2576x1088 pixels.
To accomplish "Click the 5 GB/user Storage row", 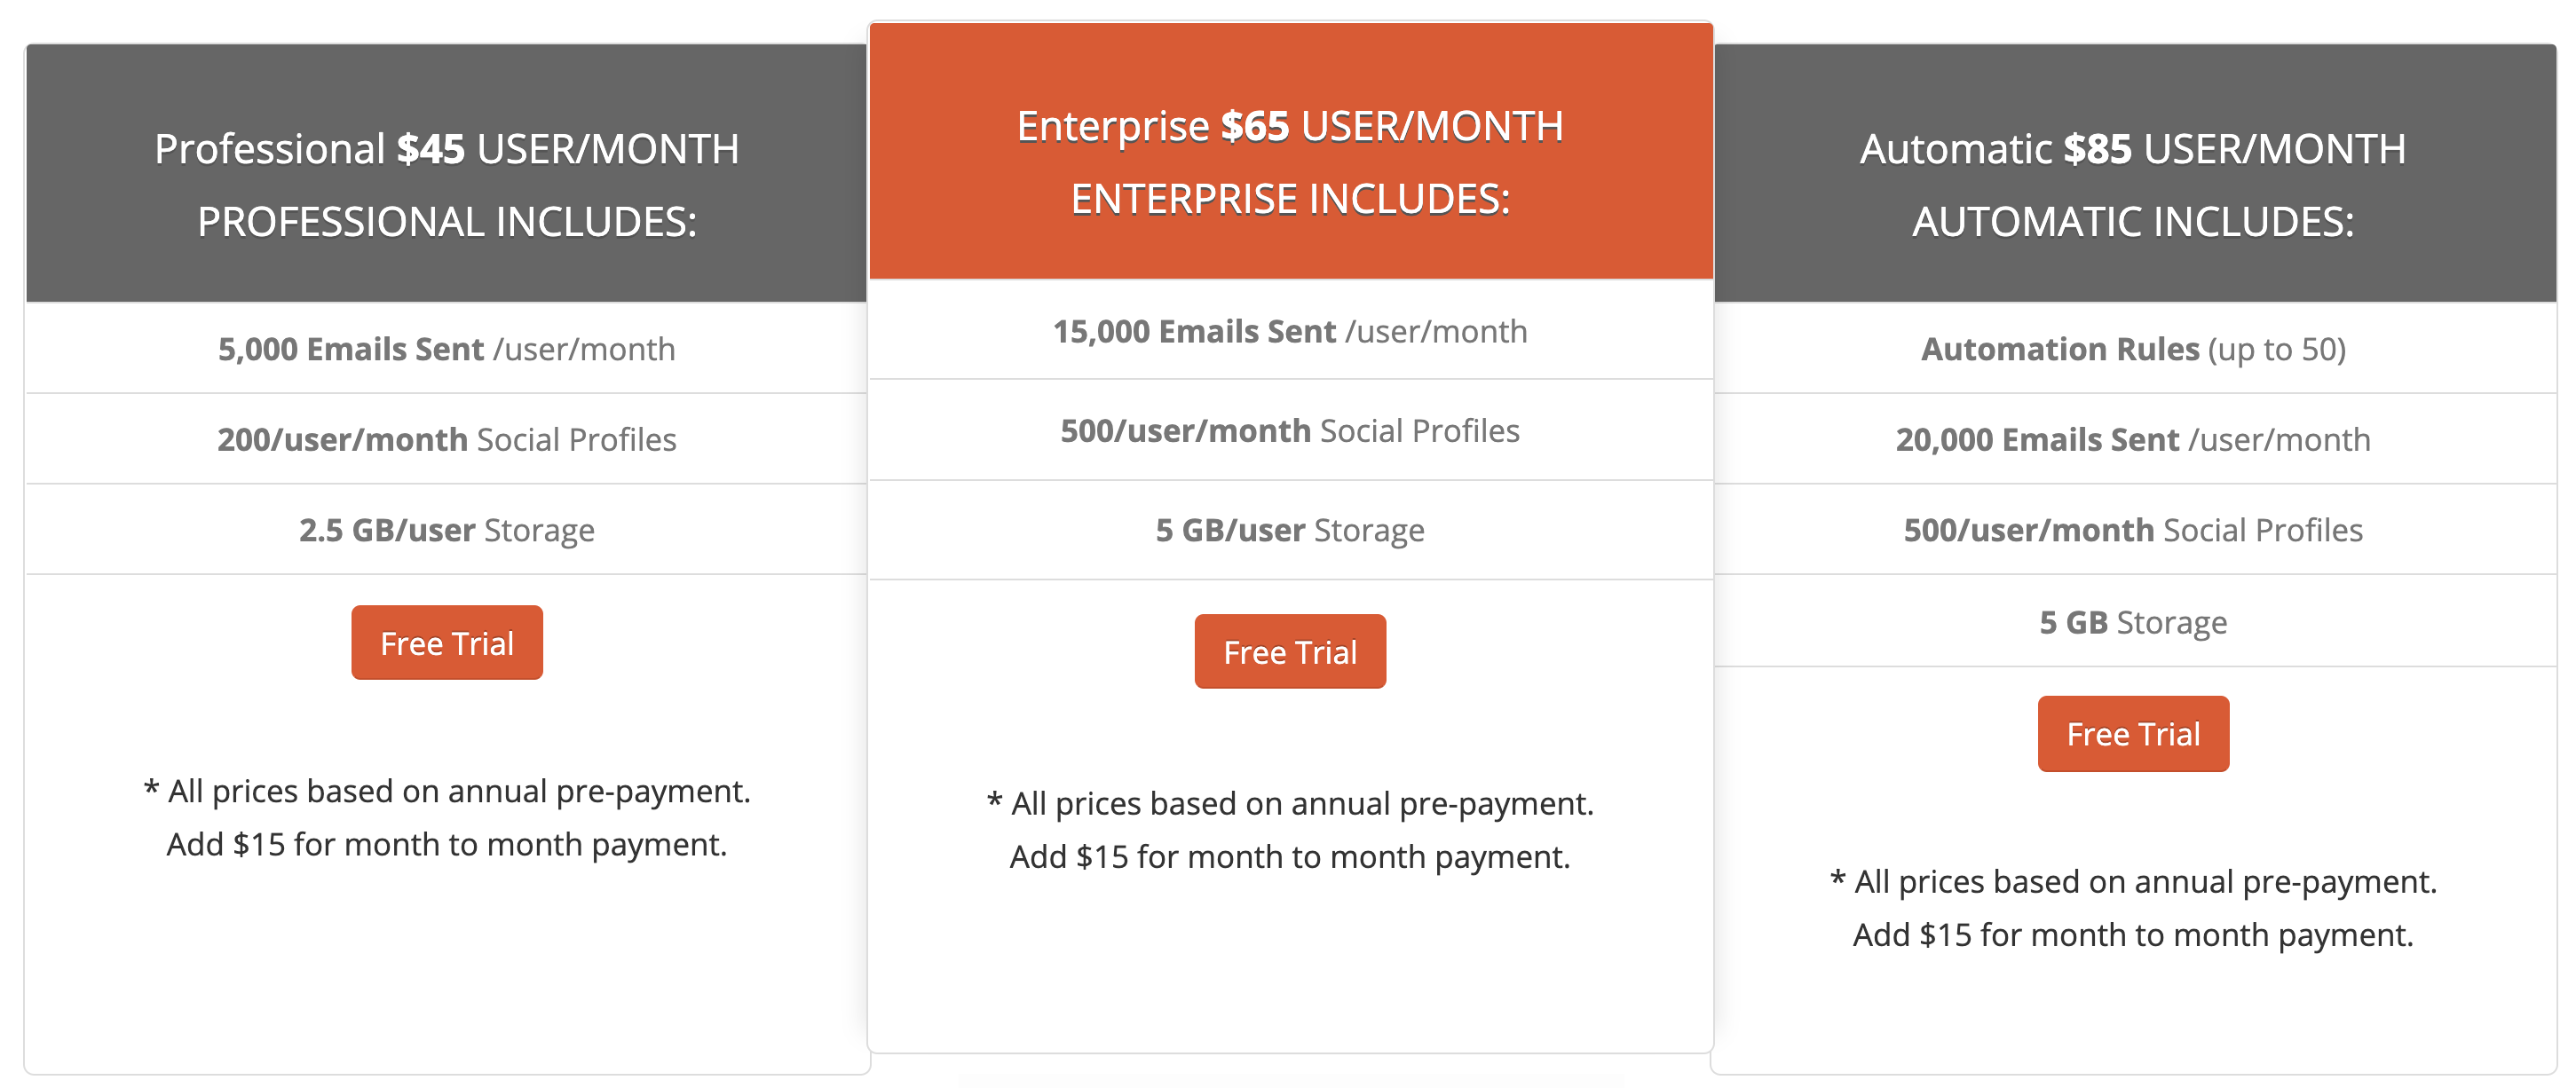I will 1291,530.
